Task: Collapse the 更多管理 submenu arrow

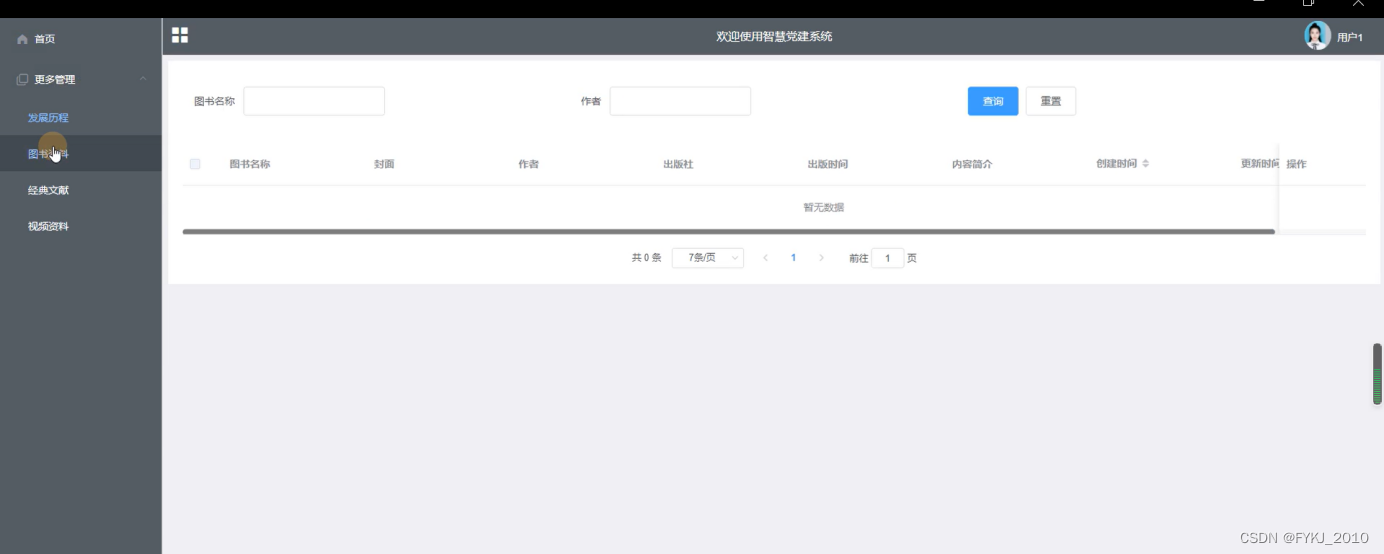Action: [x=143, y=79]
